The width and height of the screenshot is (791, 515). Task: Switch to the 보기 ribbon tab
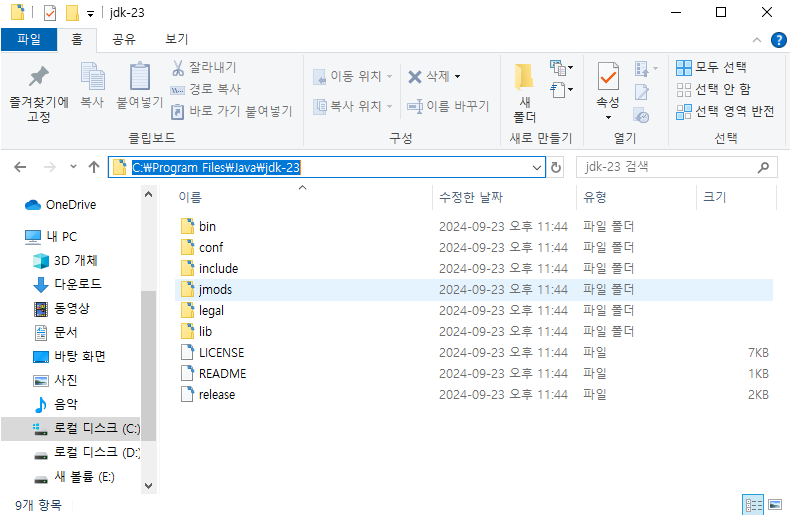pyautogui.click(x=177, y=39)
